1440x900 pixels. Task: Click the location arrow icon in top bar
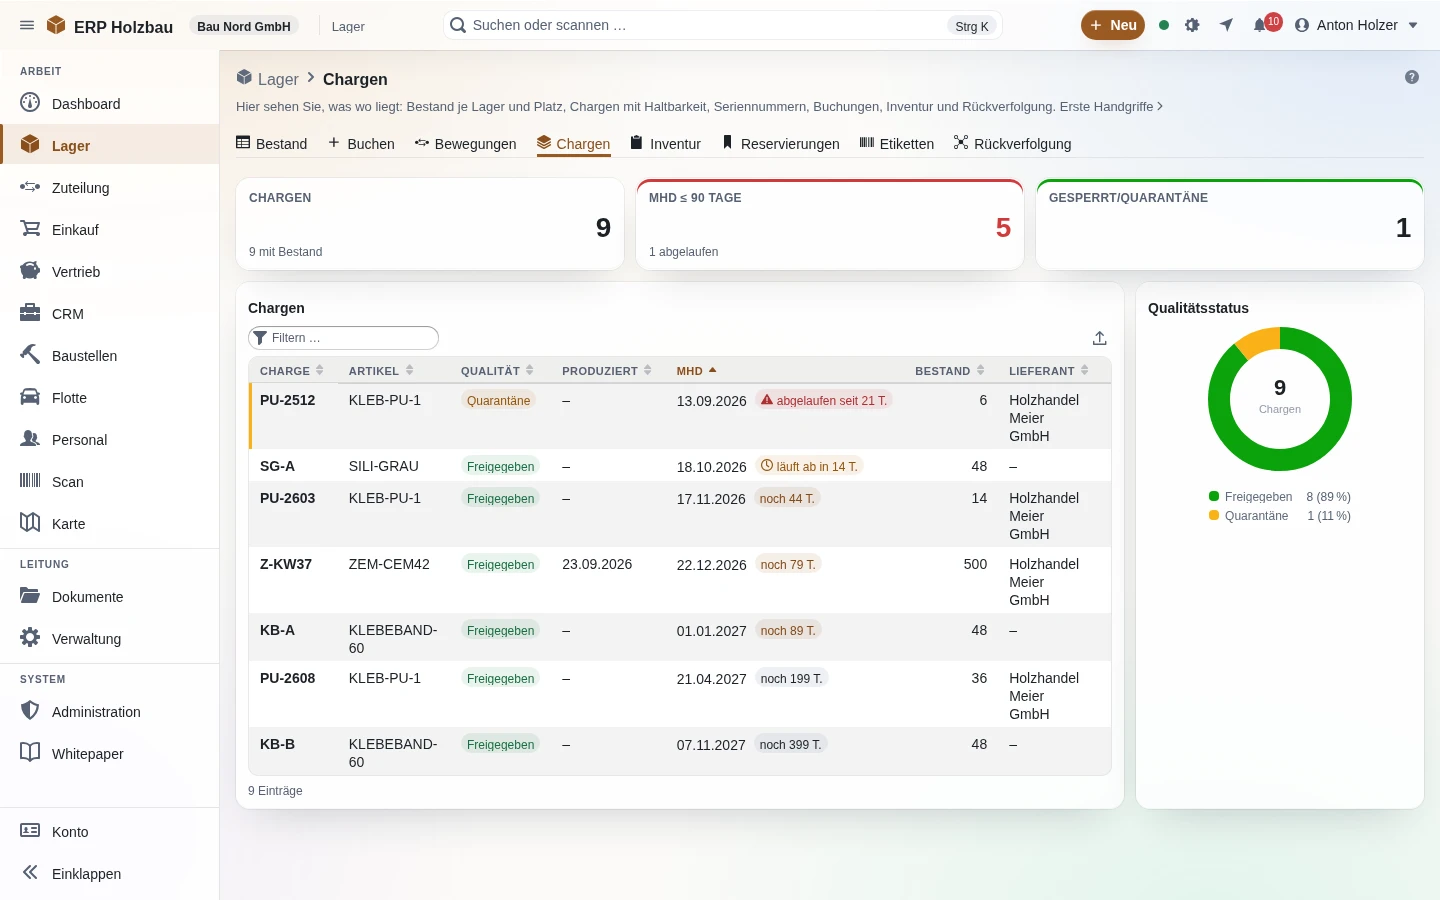click(1226, 25)
